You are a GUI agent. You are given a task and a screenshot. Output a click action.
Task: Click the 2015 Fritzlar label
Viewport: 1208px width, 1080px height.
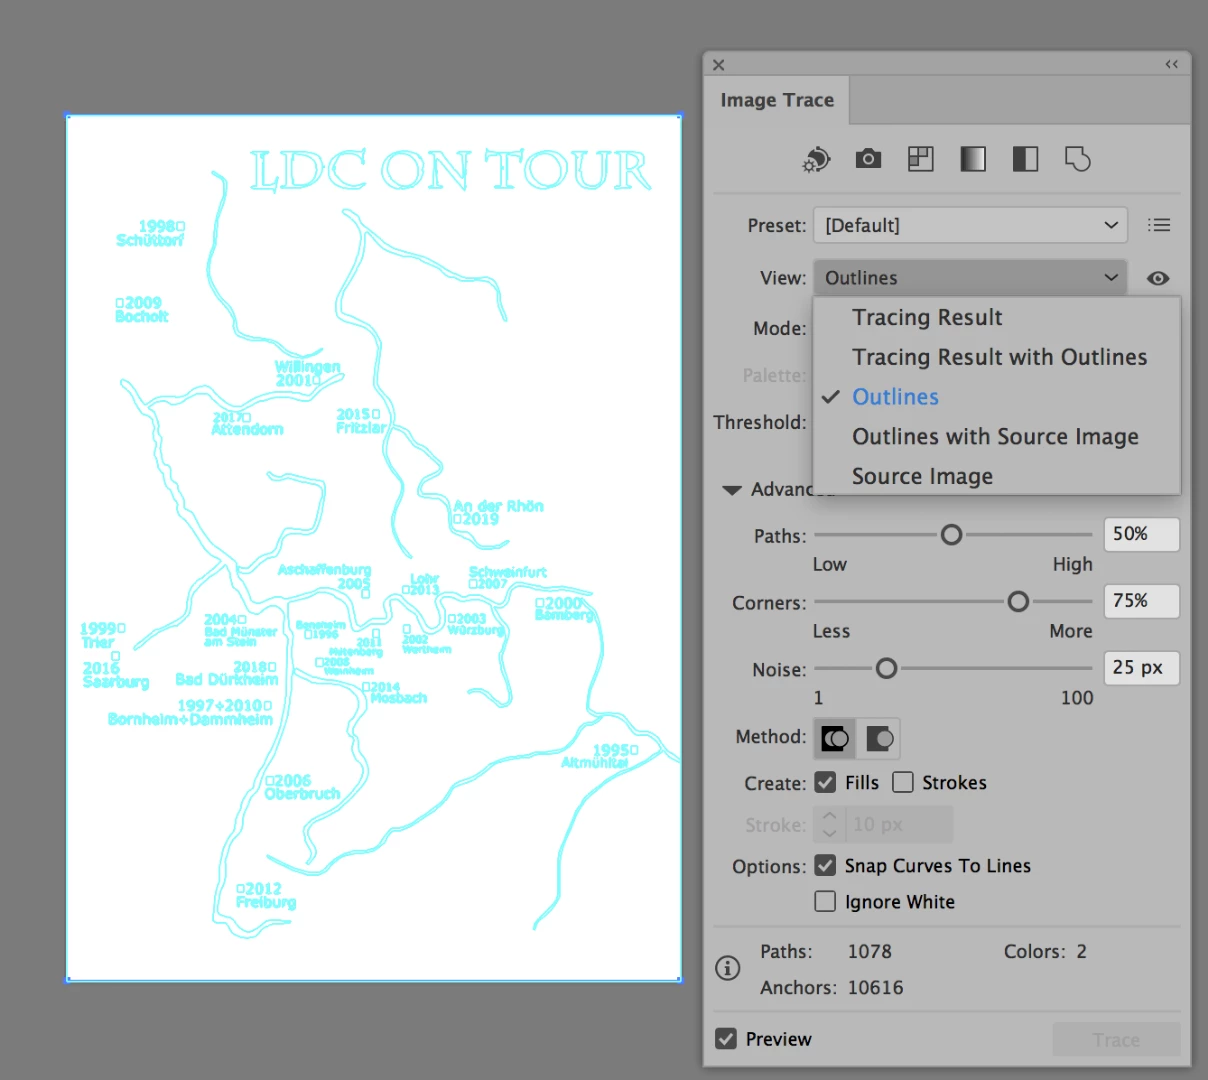[x=360, y=420]
